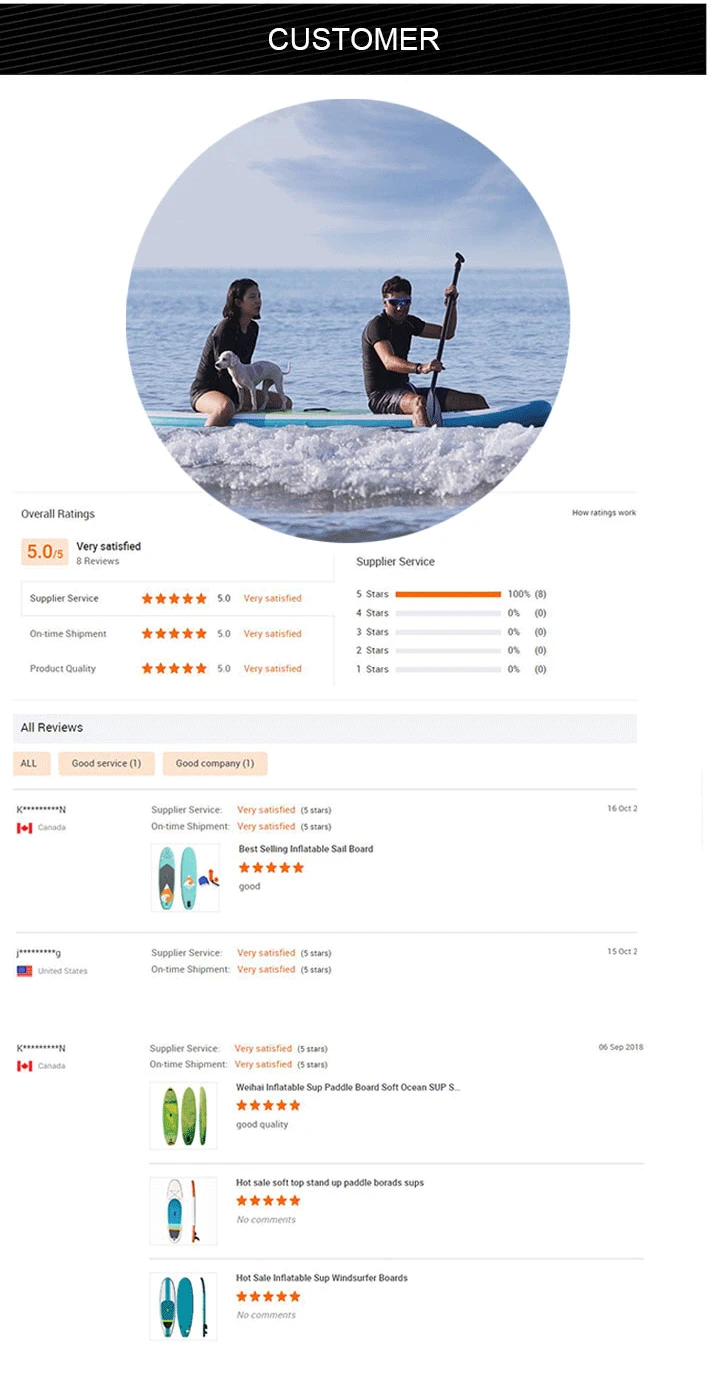
Task: Filter reviews by Good company (1)
Action: point(215,764)
